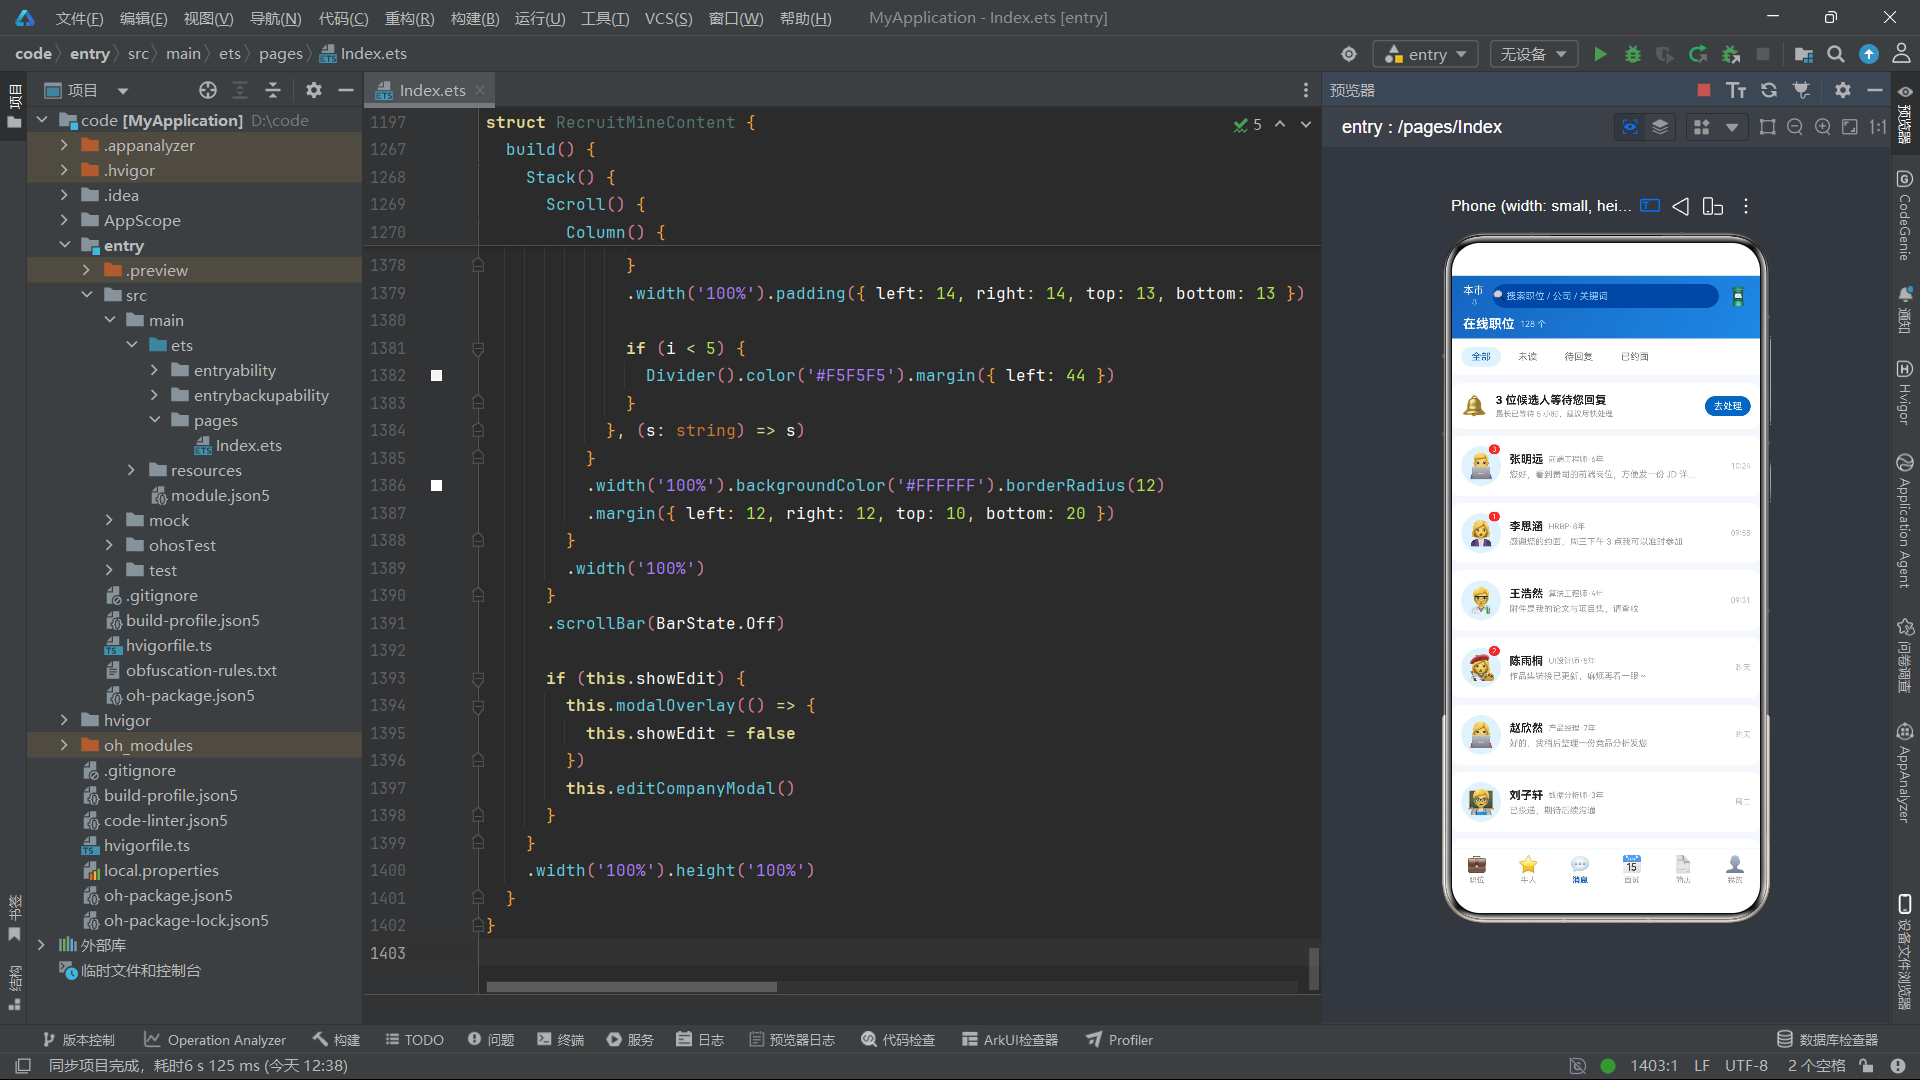This screenshot has width=1920, height=1080.
Task: Locate the opened file in the project tree
Action: (208, 90)
